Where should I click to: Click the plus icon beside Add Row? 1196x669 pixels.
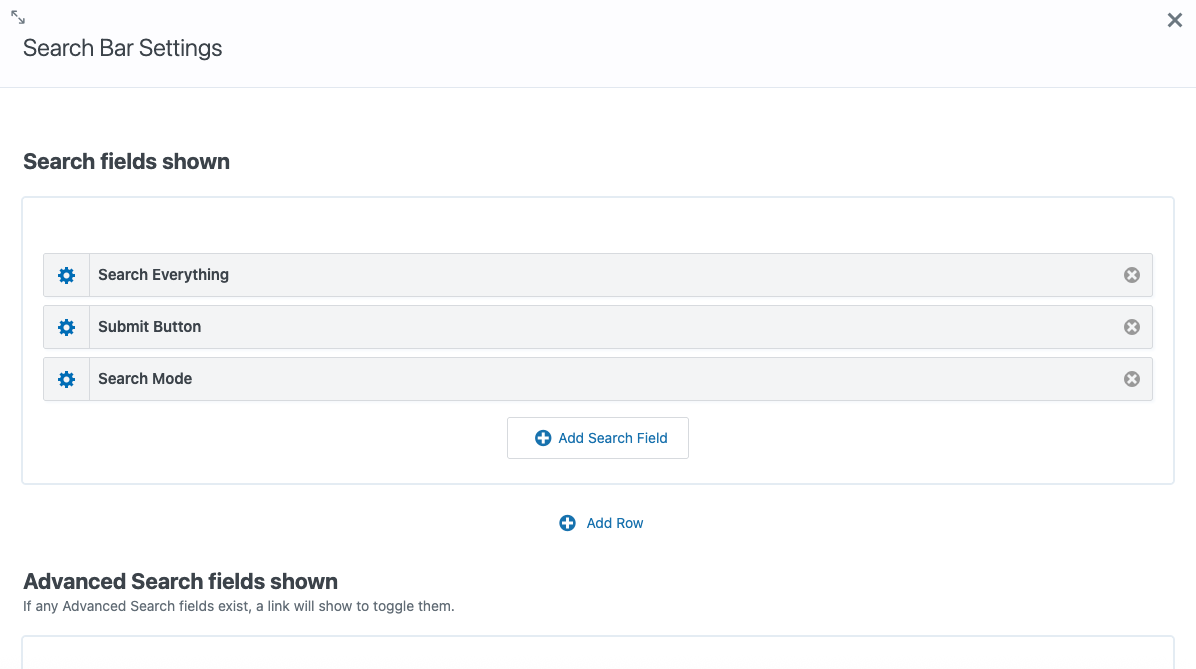567,523
